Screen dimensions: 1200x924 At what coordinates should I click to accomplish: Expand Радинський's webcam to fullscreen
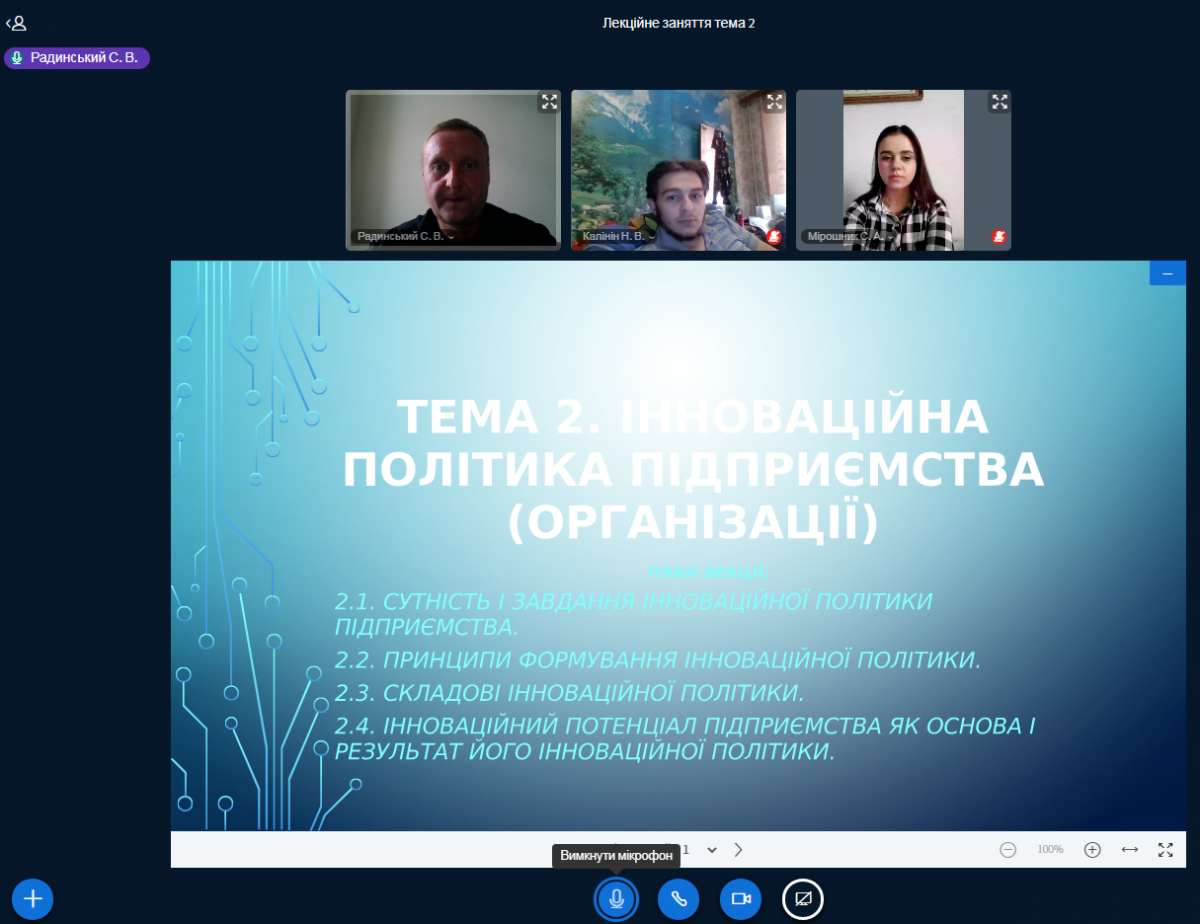(549, 102)
